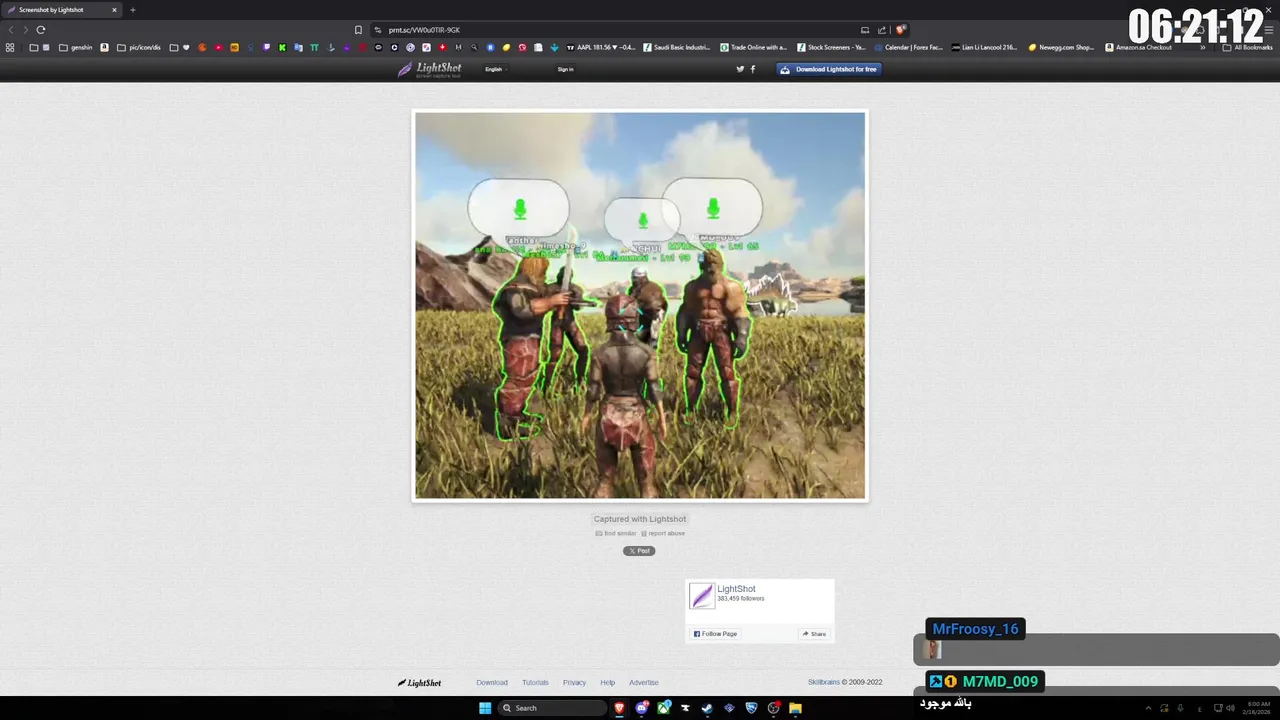Open the AAPL 181.56 stock bookmark
The width and height of the screenshot is (1280, 720).
[x=600, y=47]
